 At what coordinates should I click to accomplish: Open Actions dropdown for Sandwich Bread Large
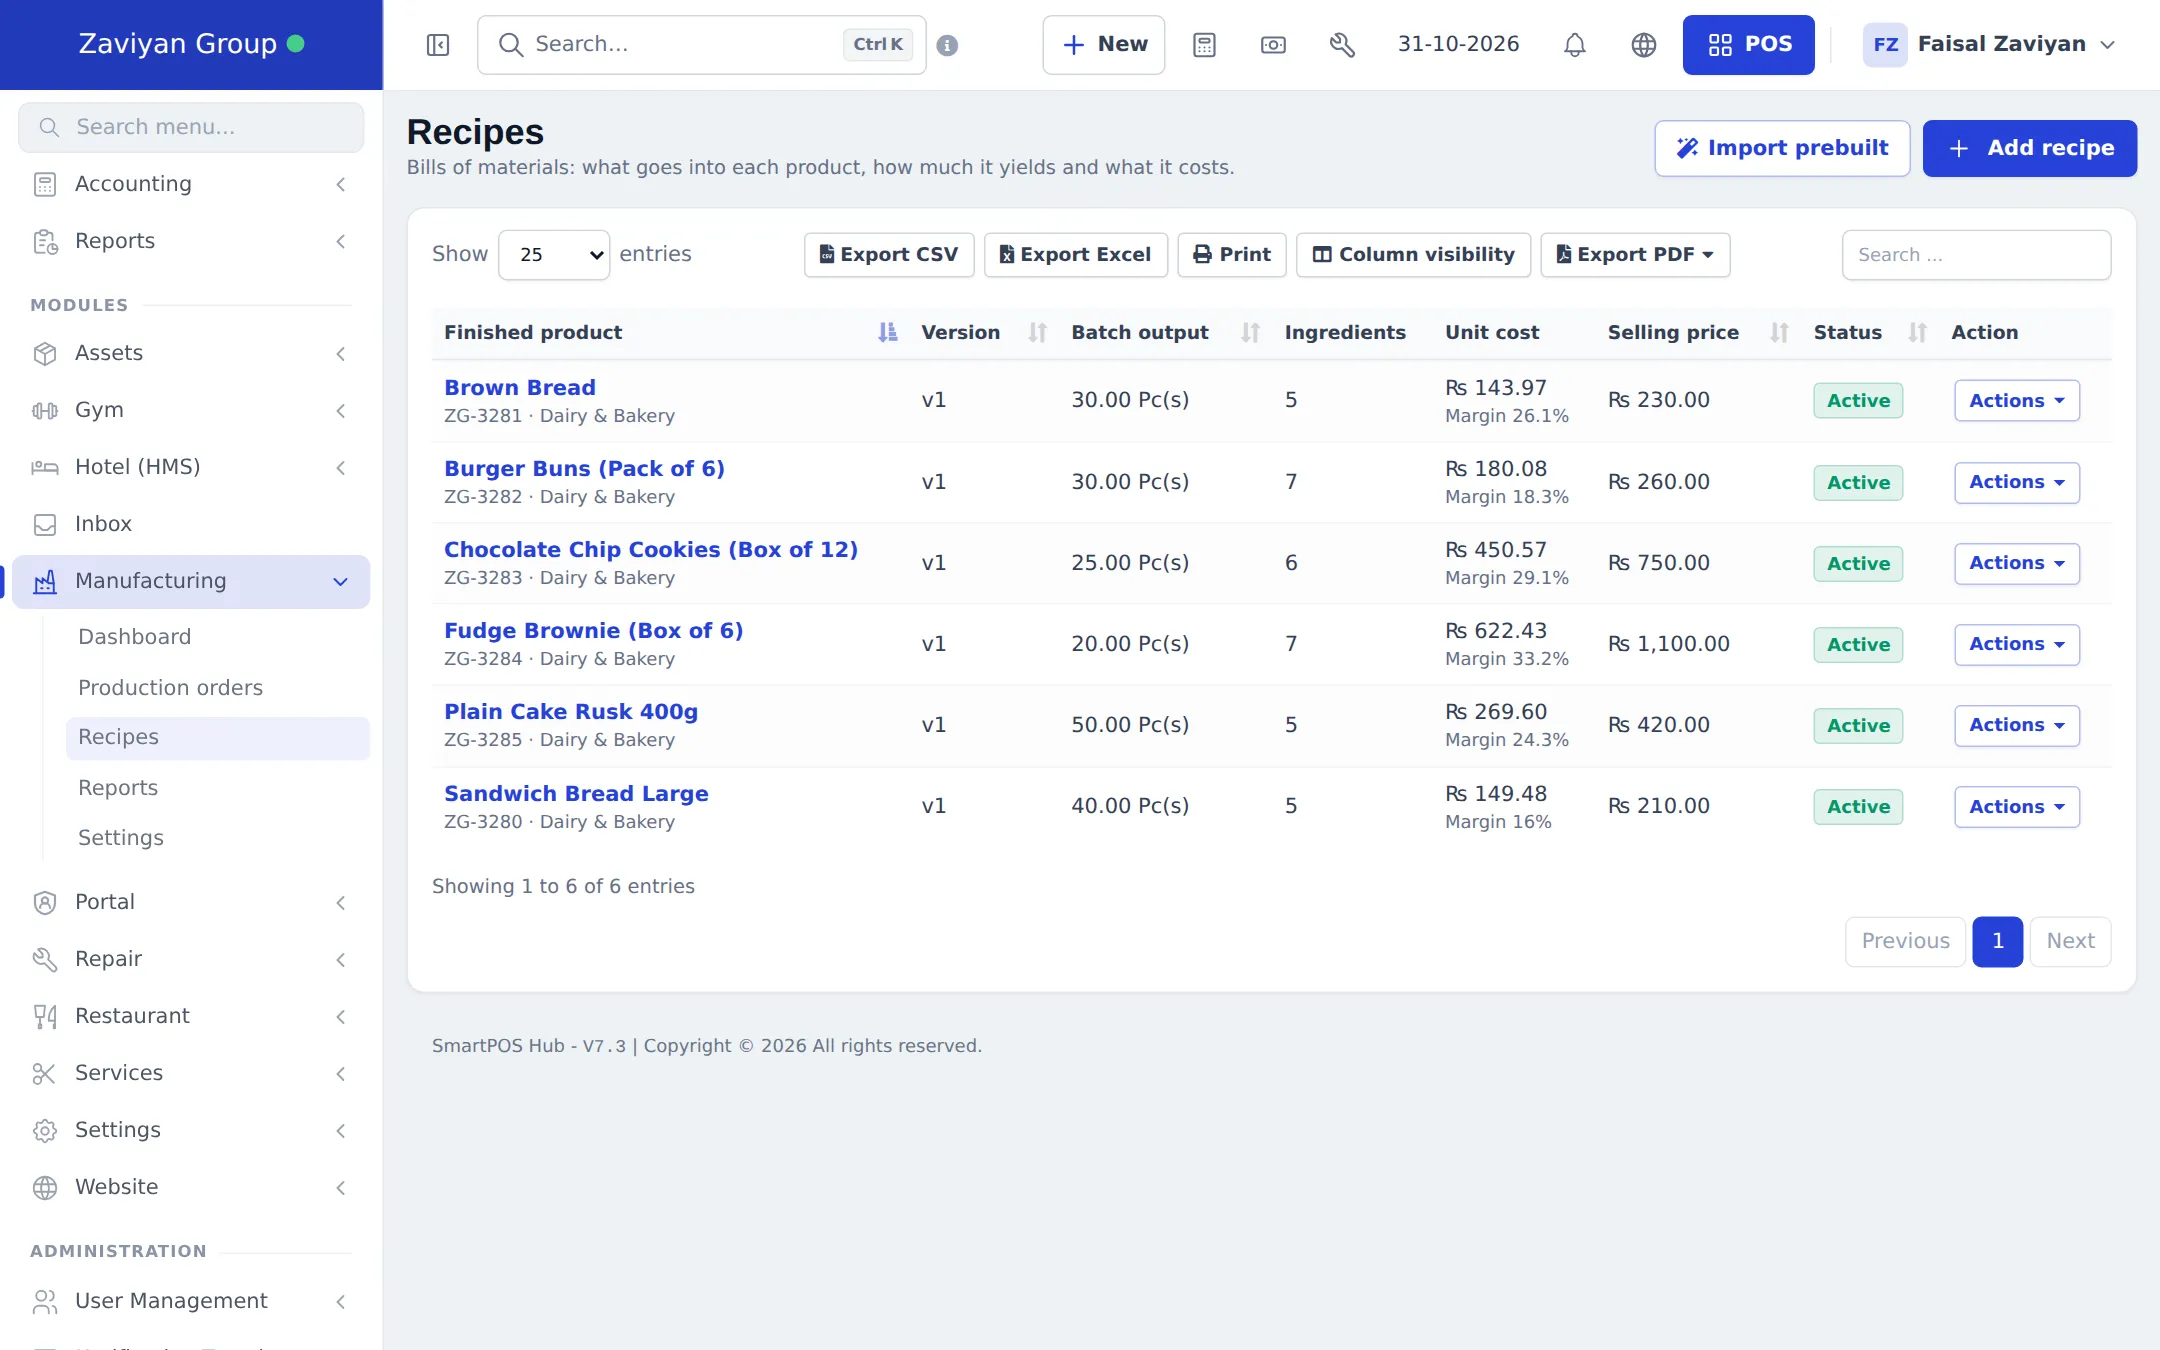2017,807
